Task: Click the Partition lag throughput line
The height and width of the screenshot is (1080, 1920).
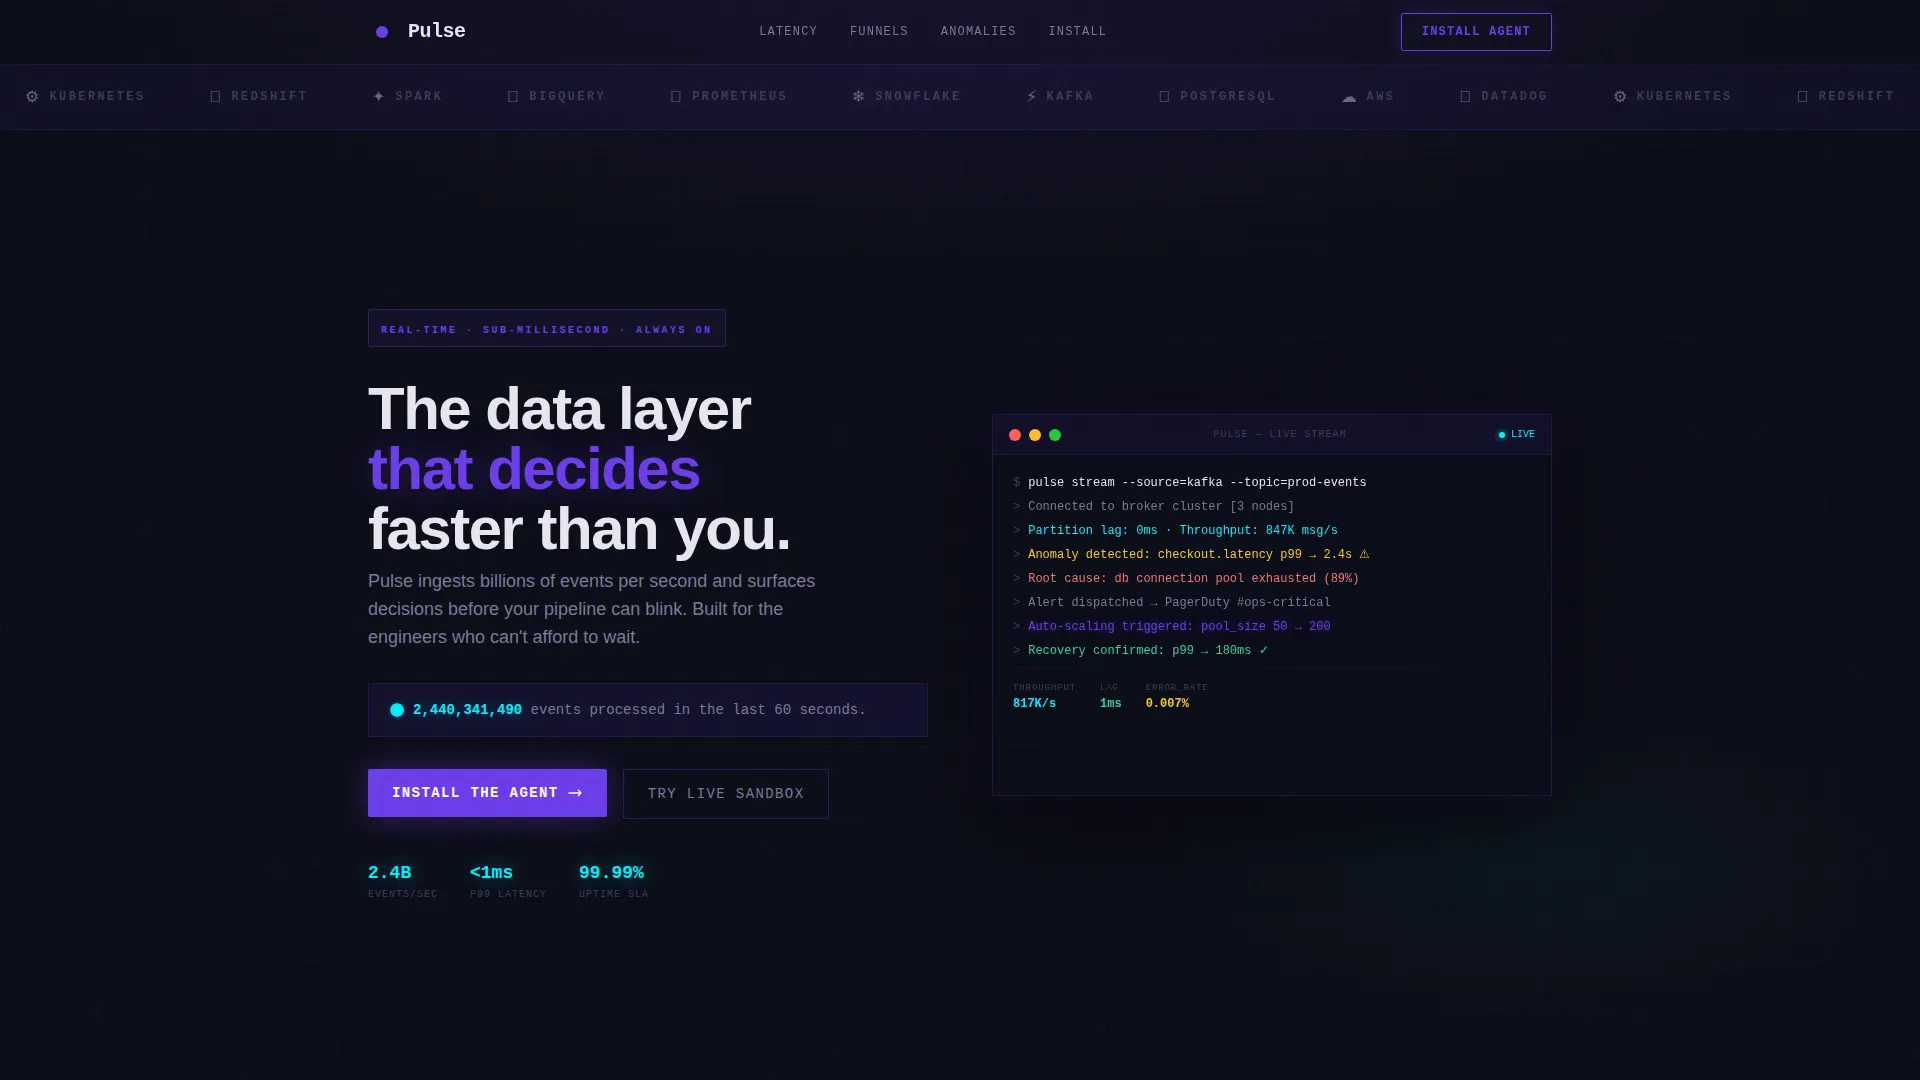Action: coord(1182,531)
